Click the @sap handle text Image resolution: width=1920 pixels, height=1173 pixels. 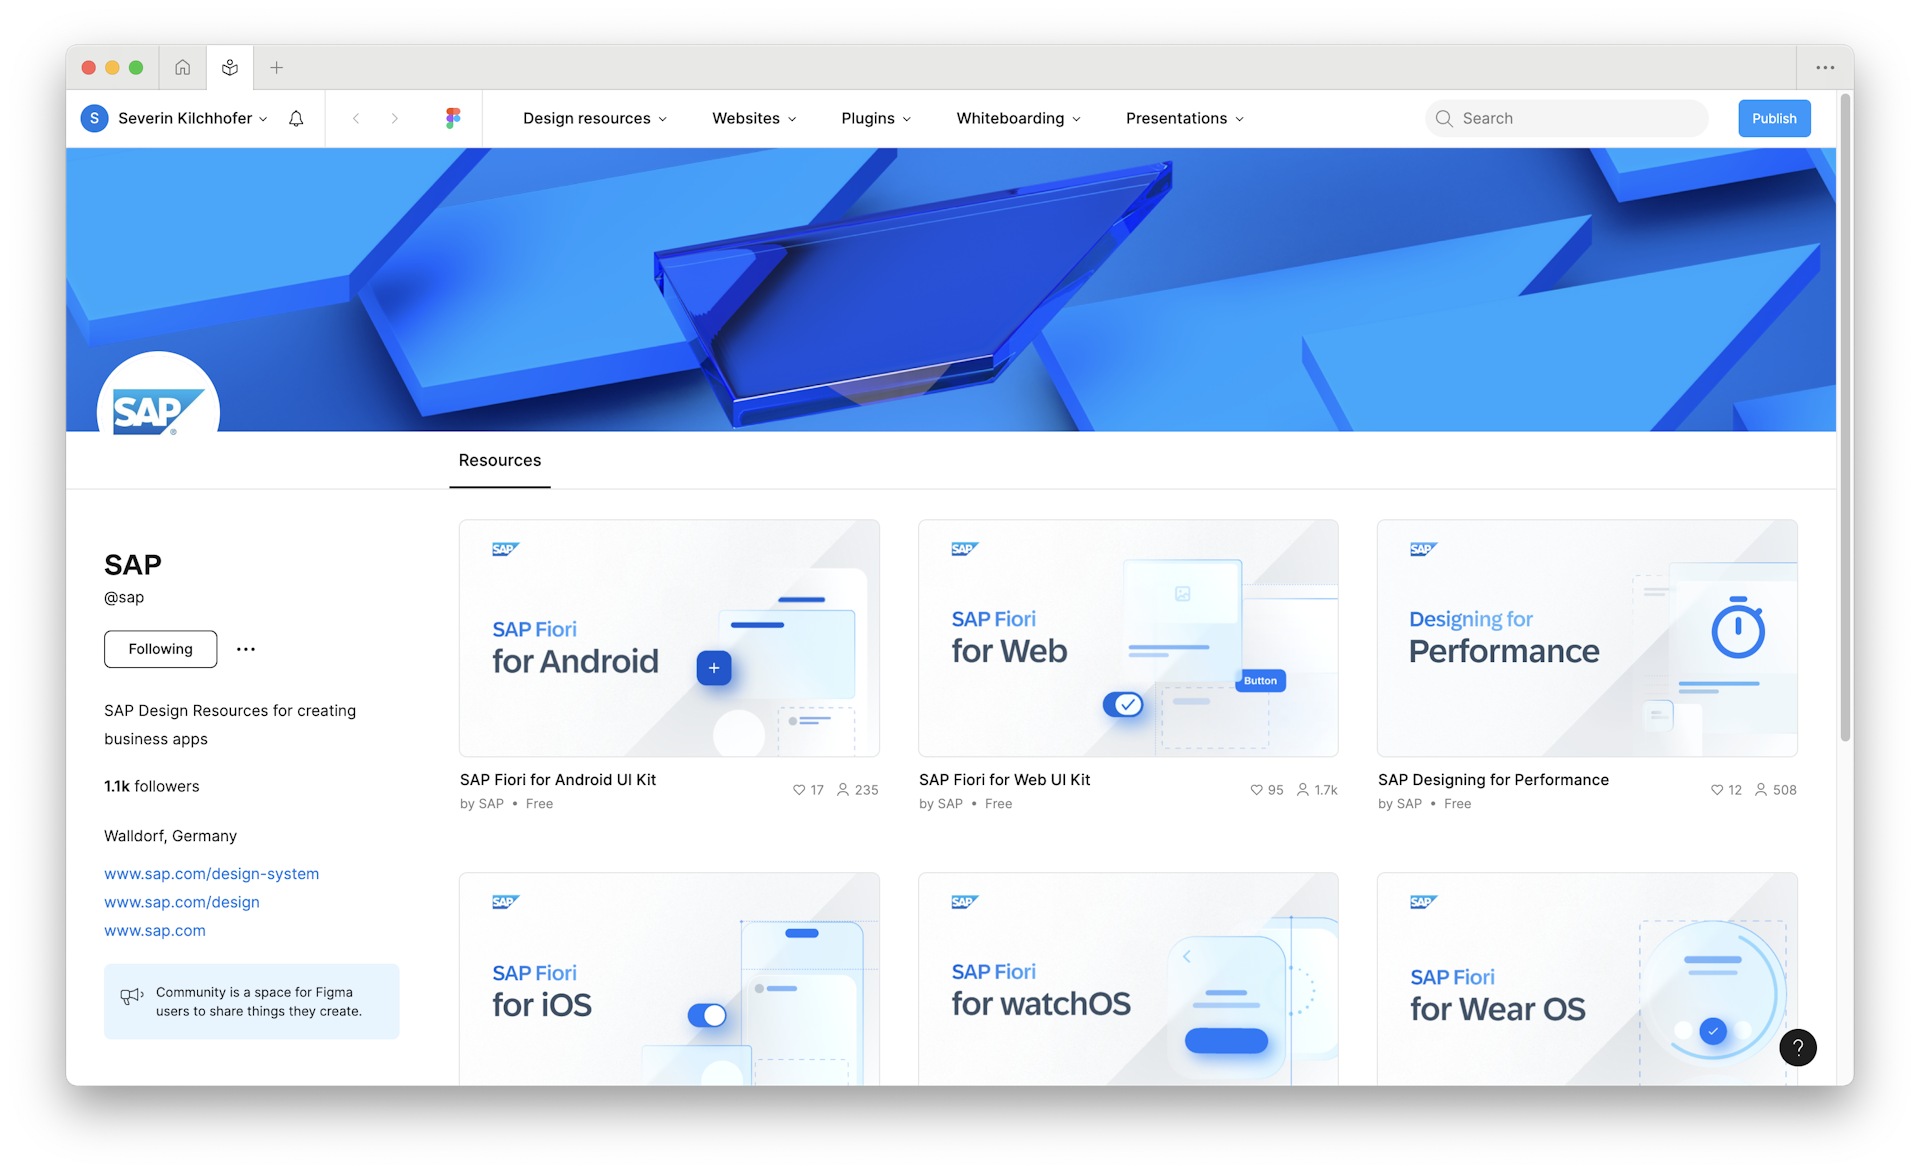click(x=124, y=597)
